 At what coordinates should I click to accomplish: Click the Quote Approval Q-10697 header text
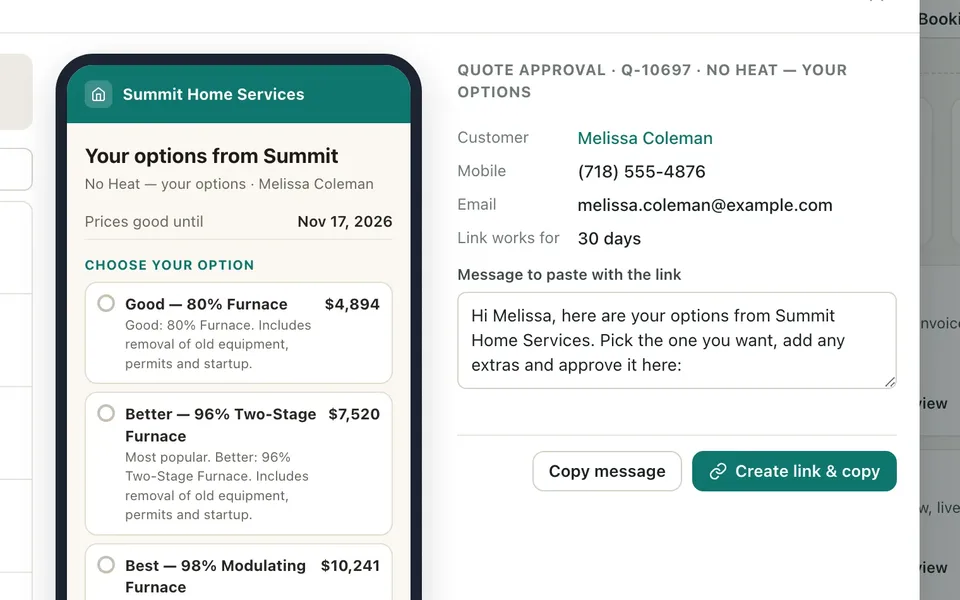(652, 81)
